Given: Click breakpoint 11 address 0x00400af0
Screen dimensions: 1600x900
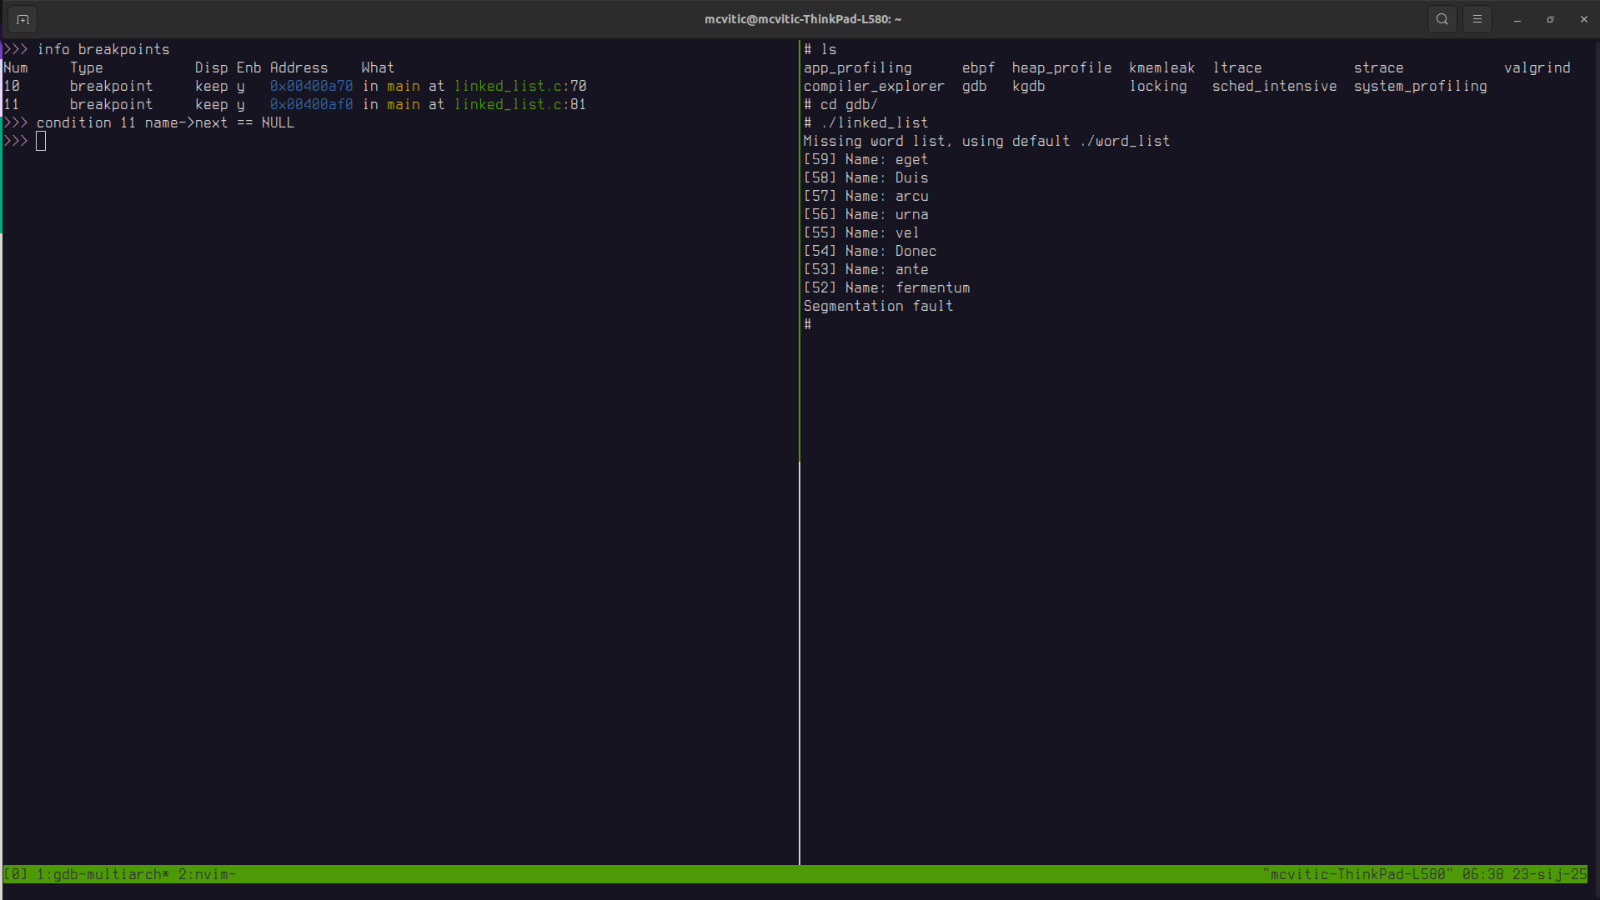Looking at the screenshot, I should click(311, 104).
